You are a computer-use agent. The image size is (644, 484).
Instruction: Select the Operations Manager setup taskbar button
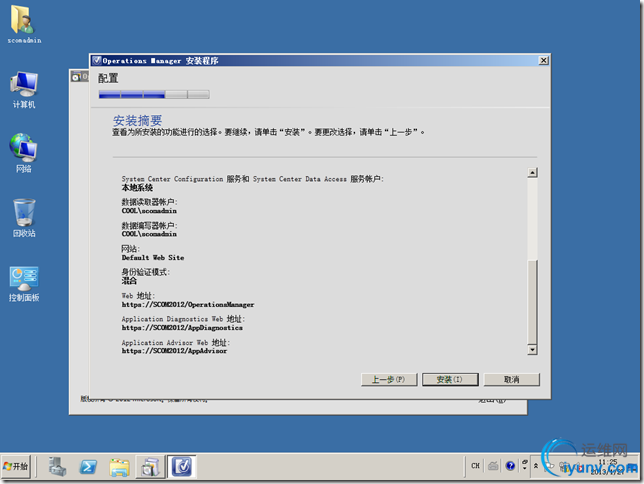click(x=182, y=467)
